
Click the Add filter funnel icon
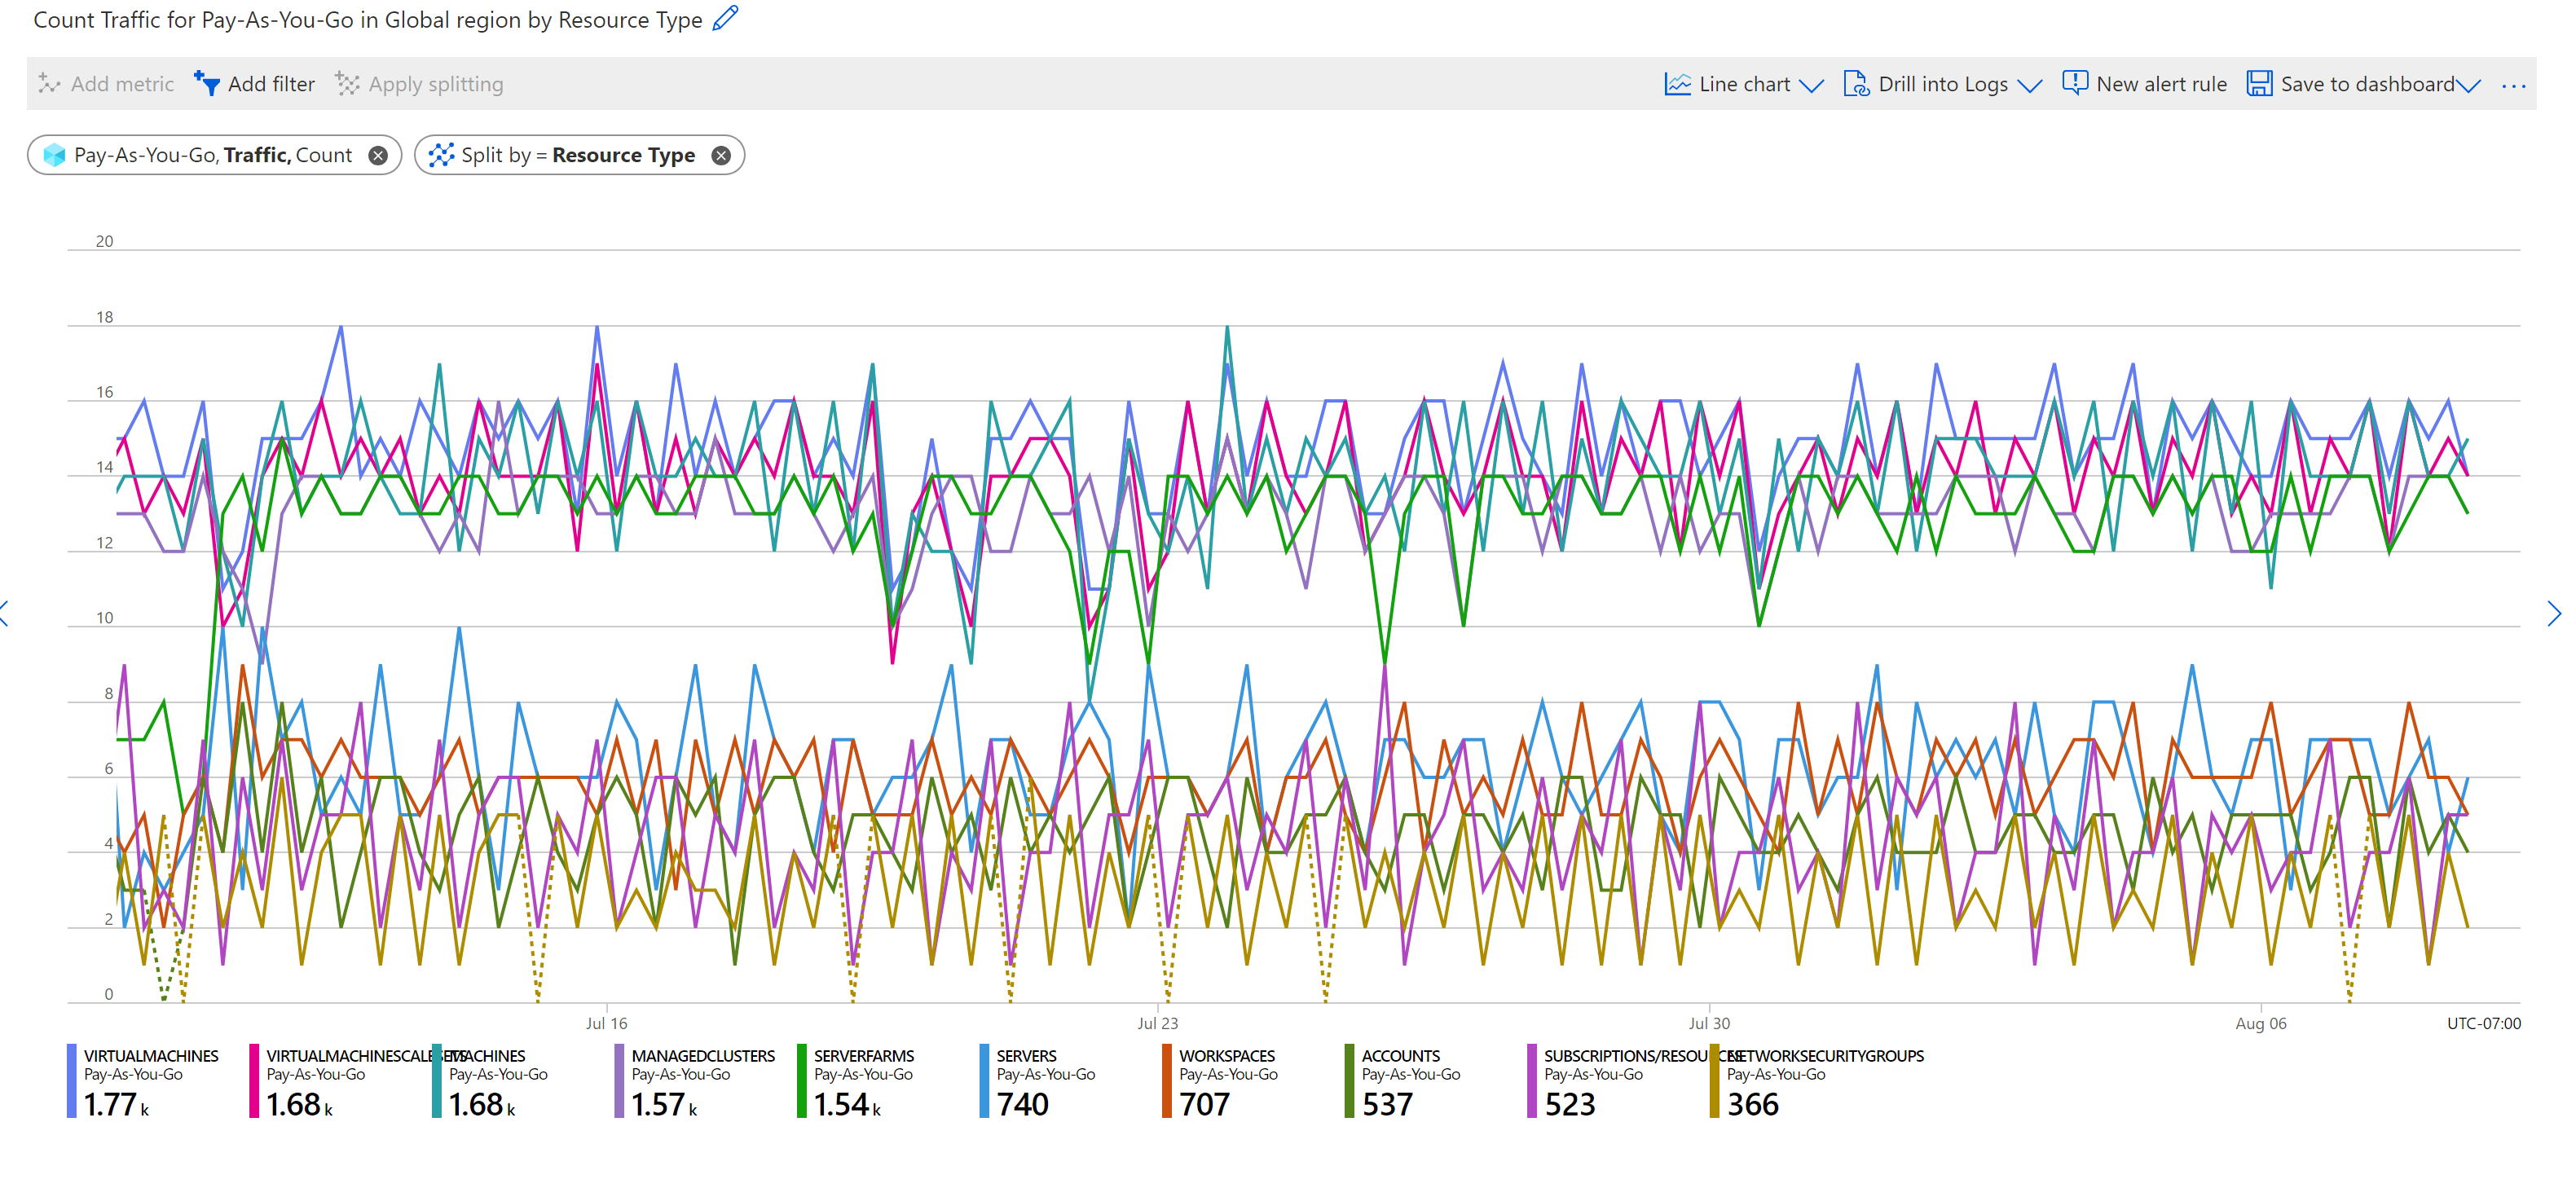[x=207, y=84]
